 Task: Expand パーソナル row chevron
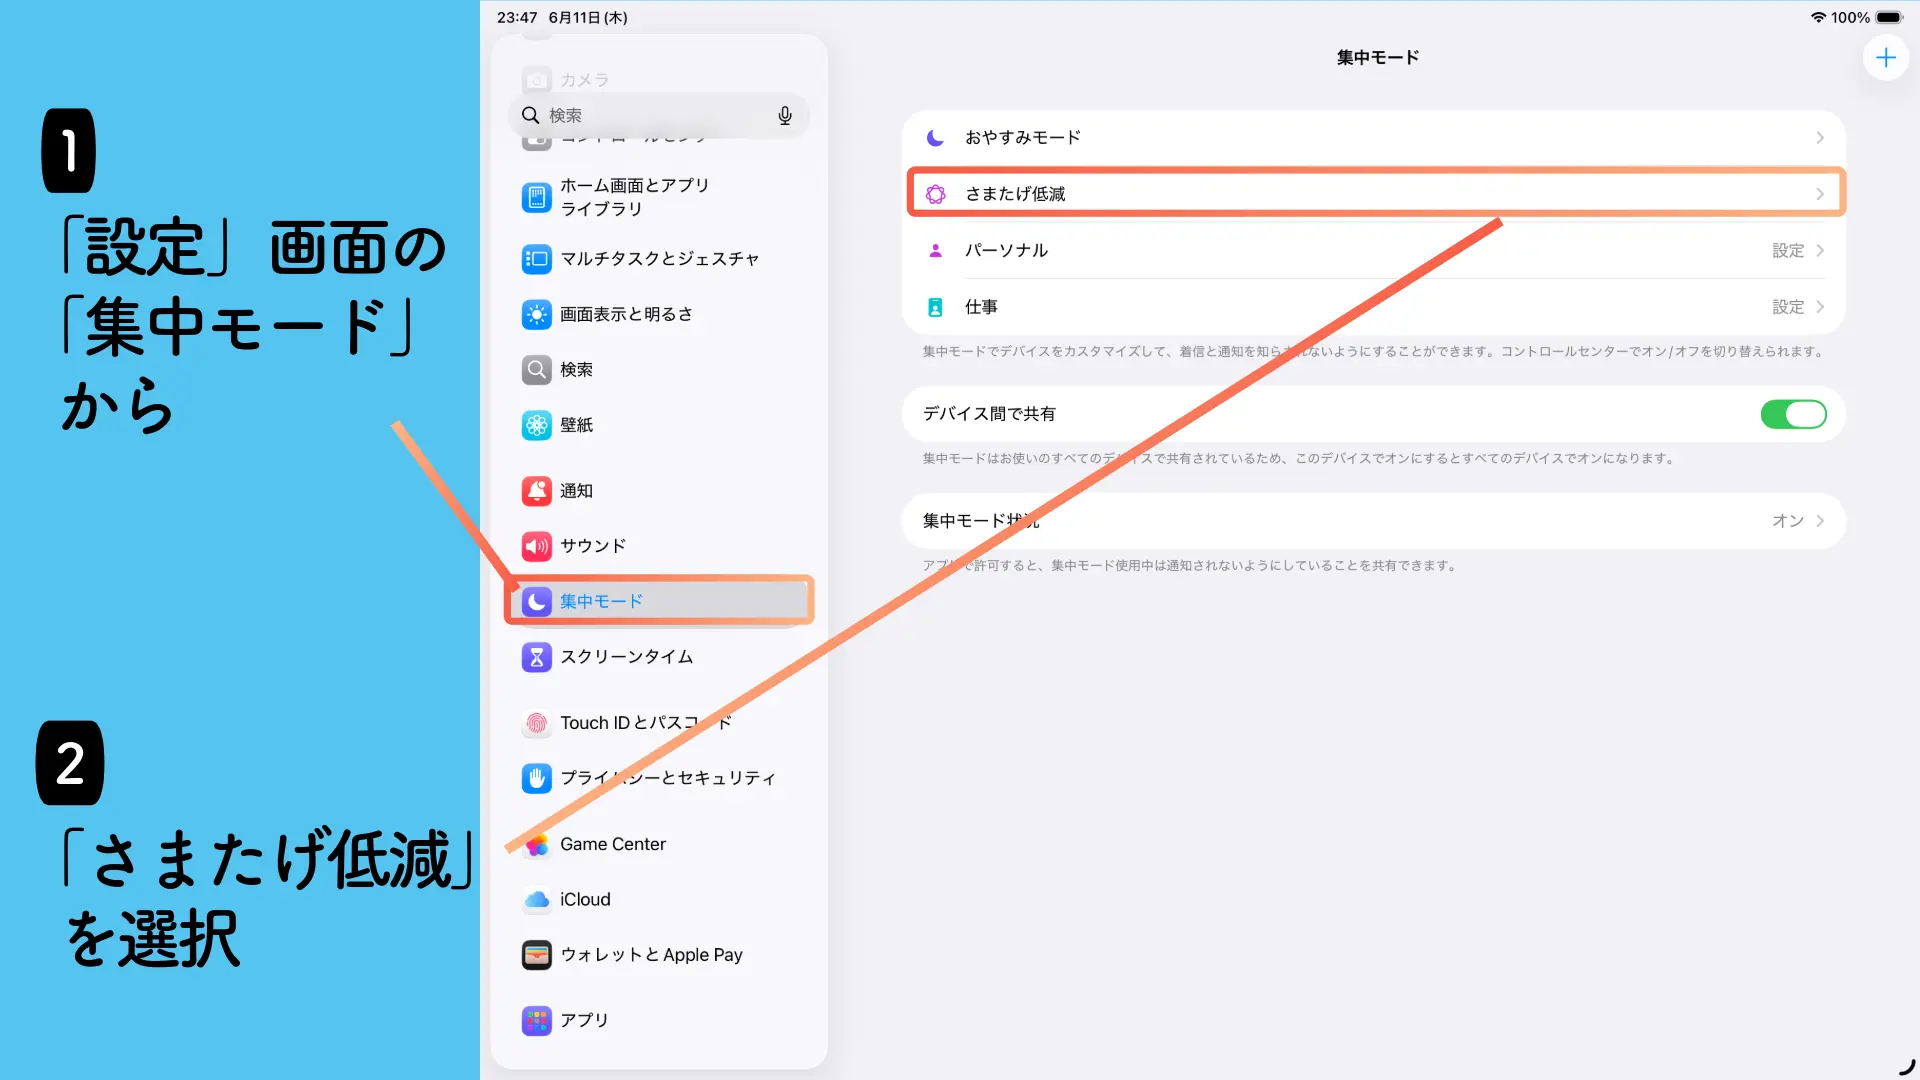coord(1820,251)
